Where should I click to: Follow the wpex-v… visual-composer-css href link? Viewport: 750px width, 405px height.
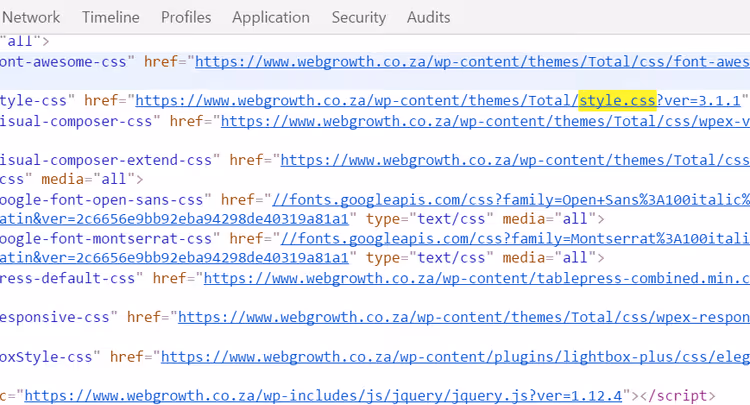pyautogui.click(x=485, y=121)
